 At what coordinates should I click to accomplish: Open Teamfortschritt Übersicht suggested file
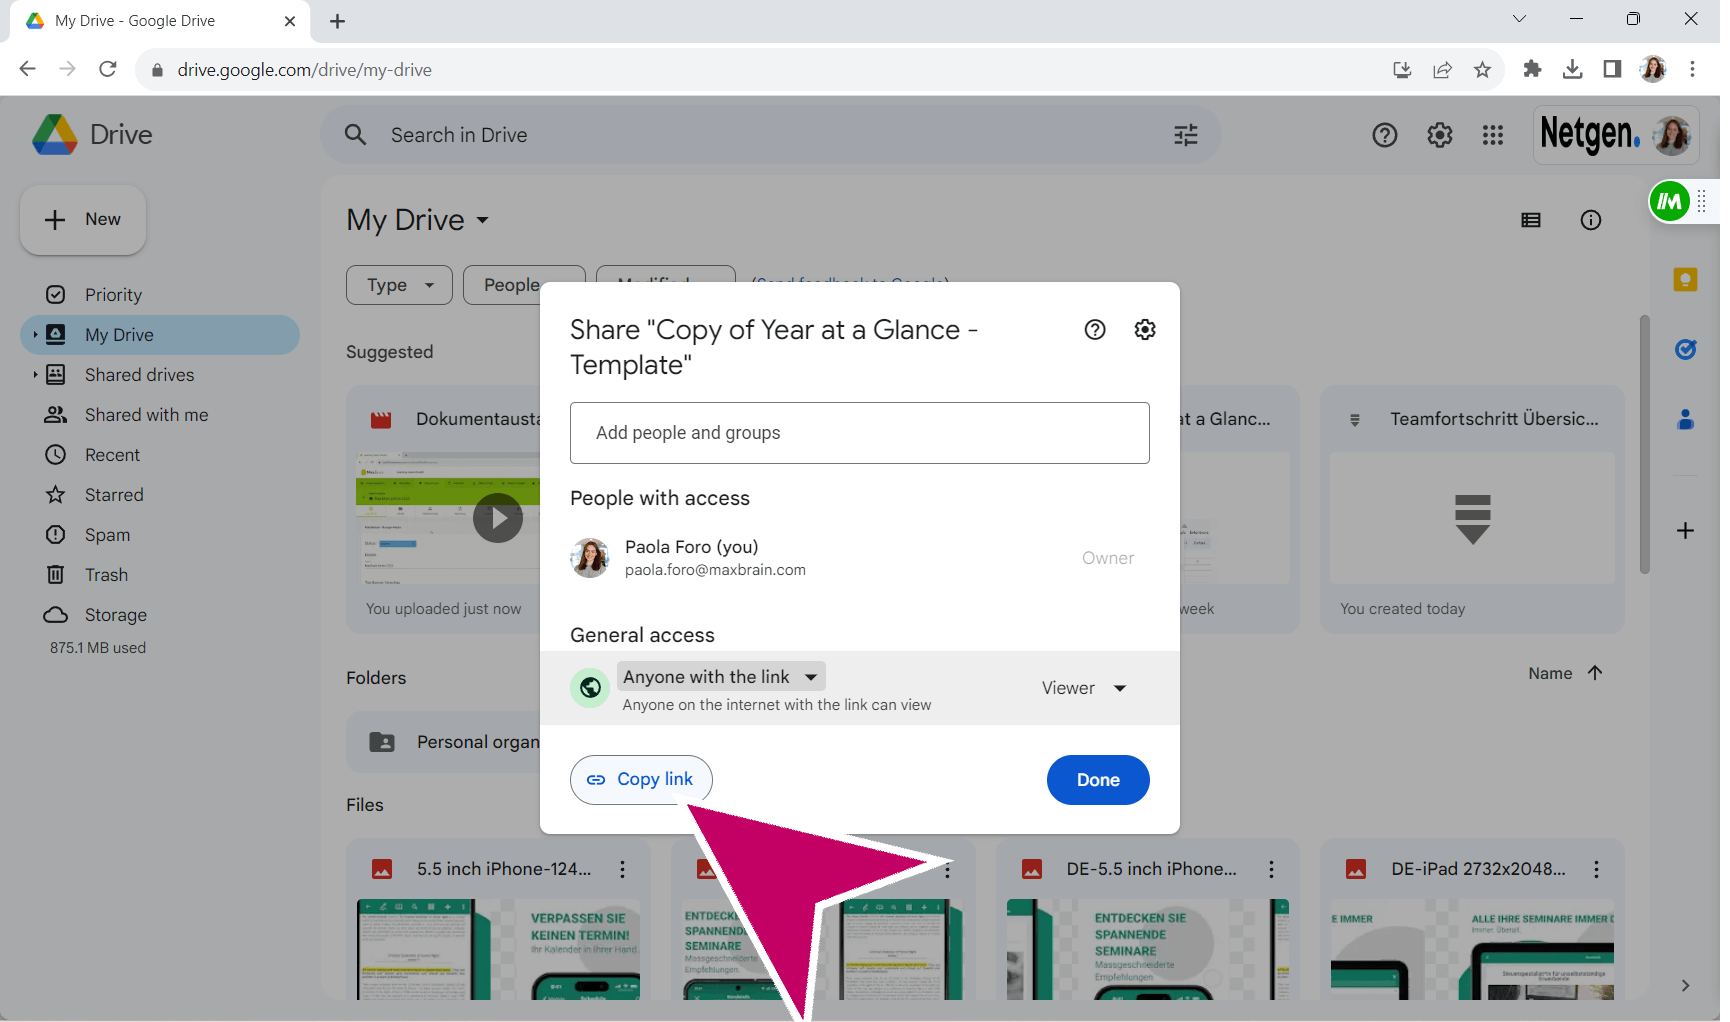coord(1472,510)
